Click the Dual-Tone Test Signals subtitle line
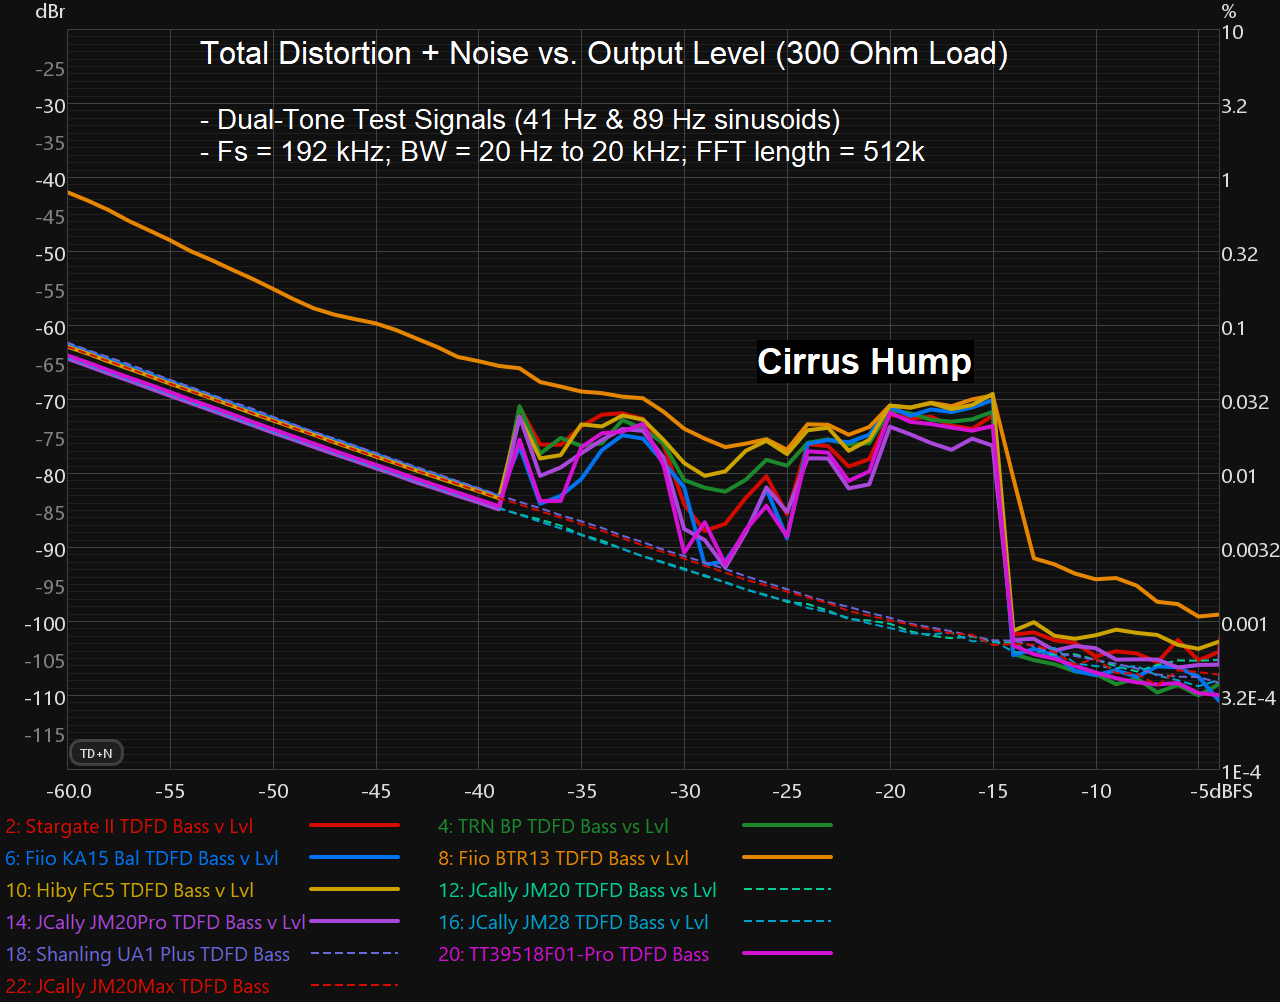This screenshot has width=1280, height=1002. click(520, 120)
